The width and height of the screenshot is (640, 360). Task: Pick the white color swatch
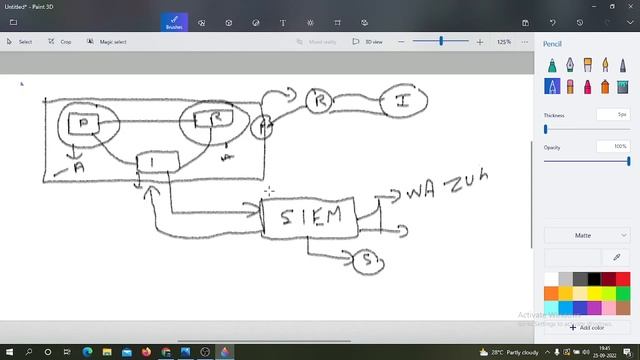(551, 279)
